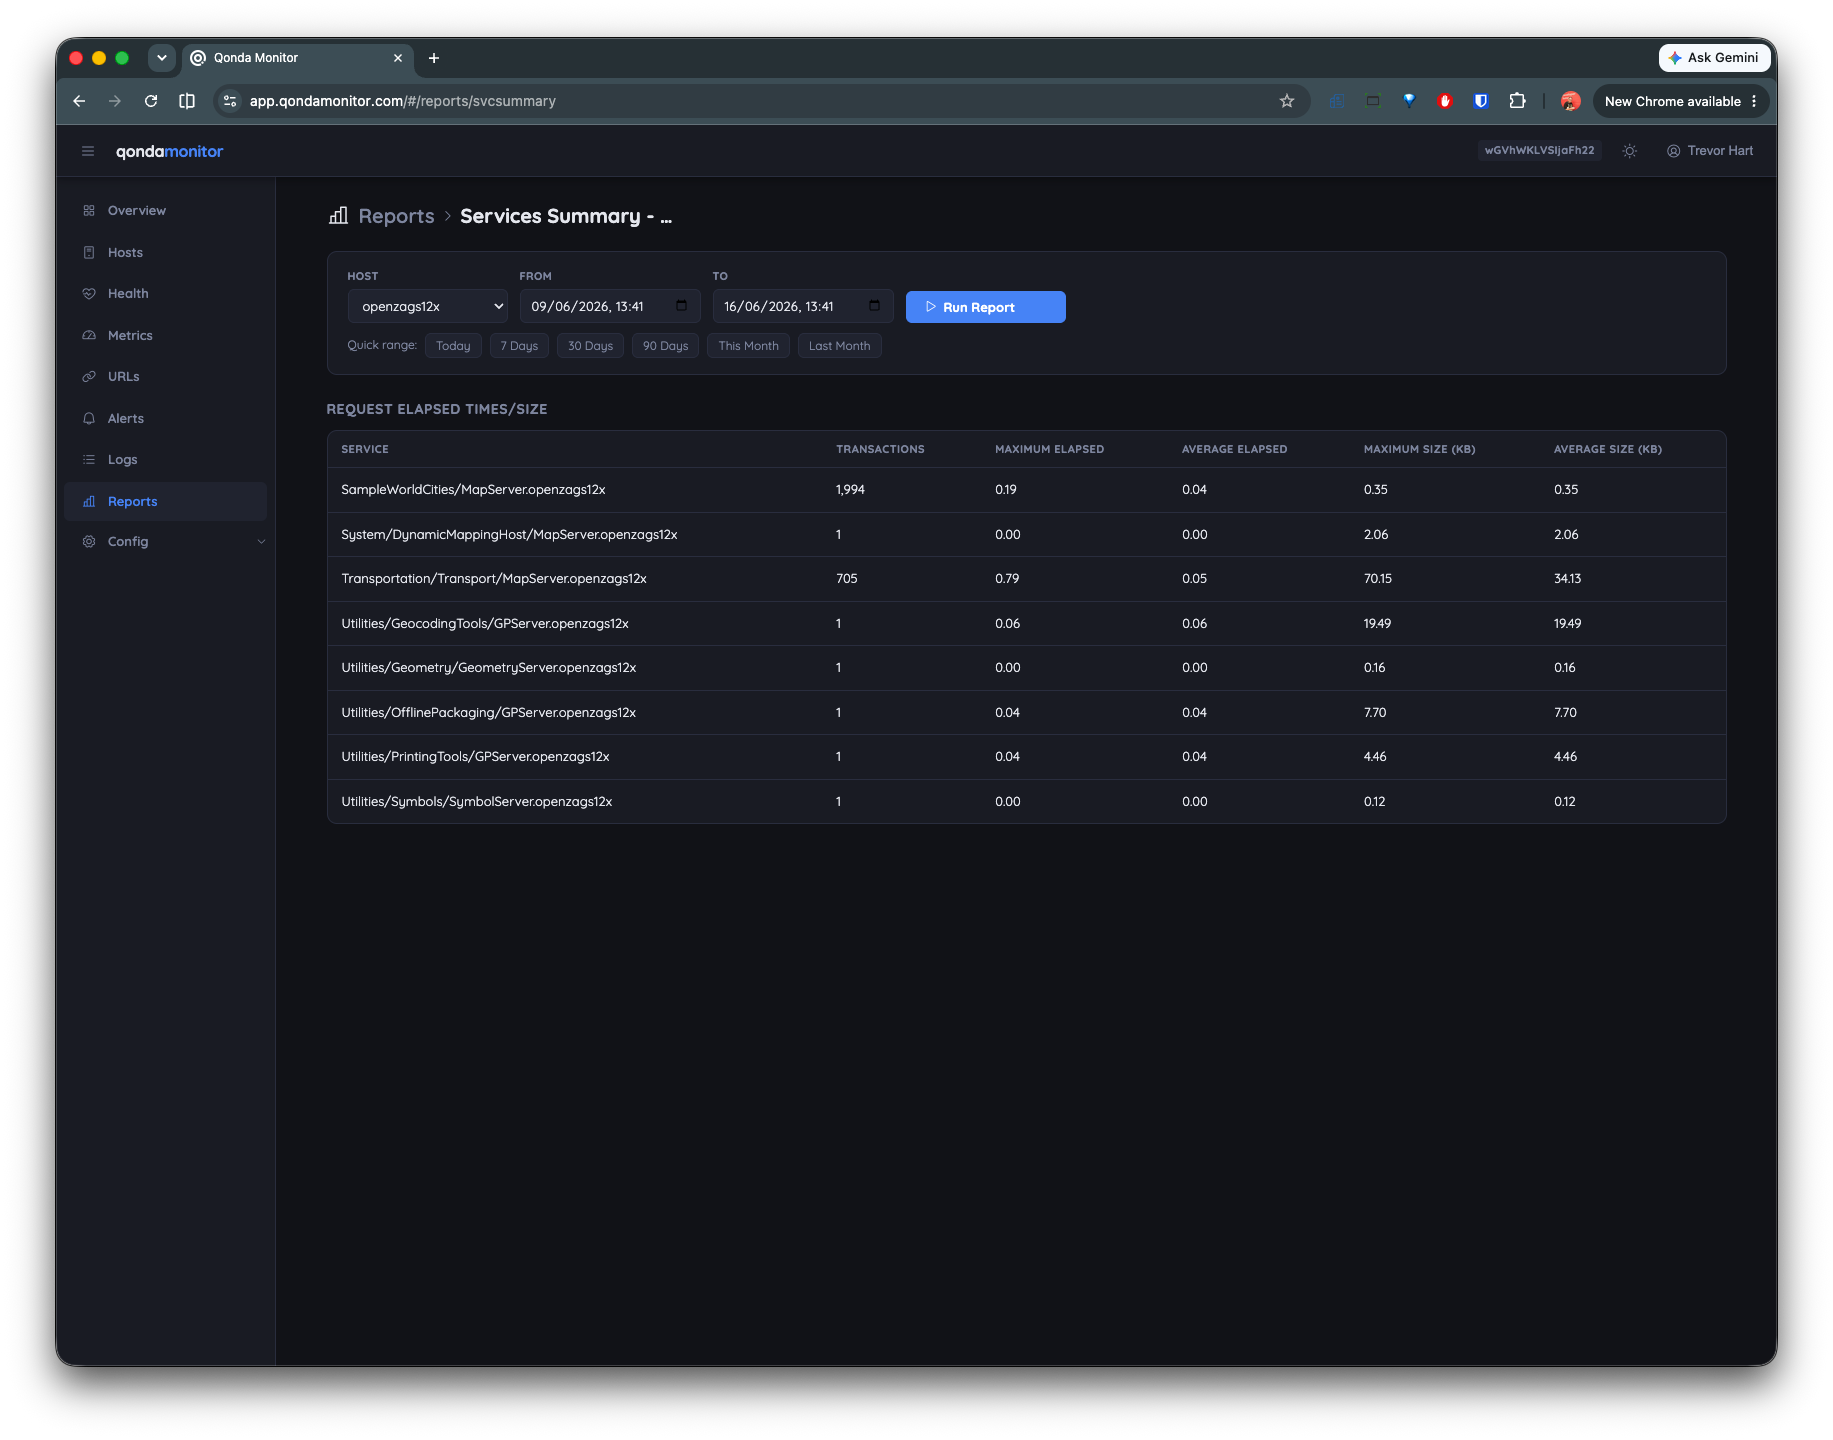The height and width of the screenshot is (1440, 1833).
Task: Toggle the light/dark theme sun icon
Action: click(1630, 151)
